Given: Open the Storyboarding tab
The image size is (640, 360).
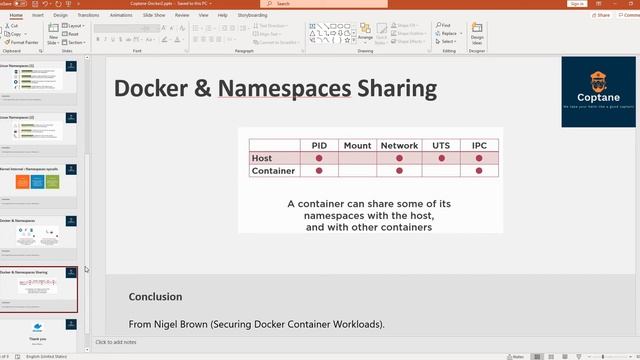Looking at the screenshot, I should (x=252, y=15).
